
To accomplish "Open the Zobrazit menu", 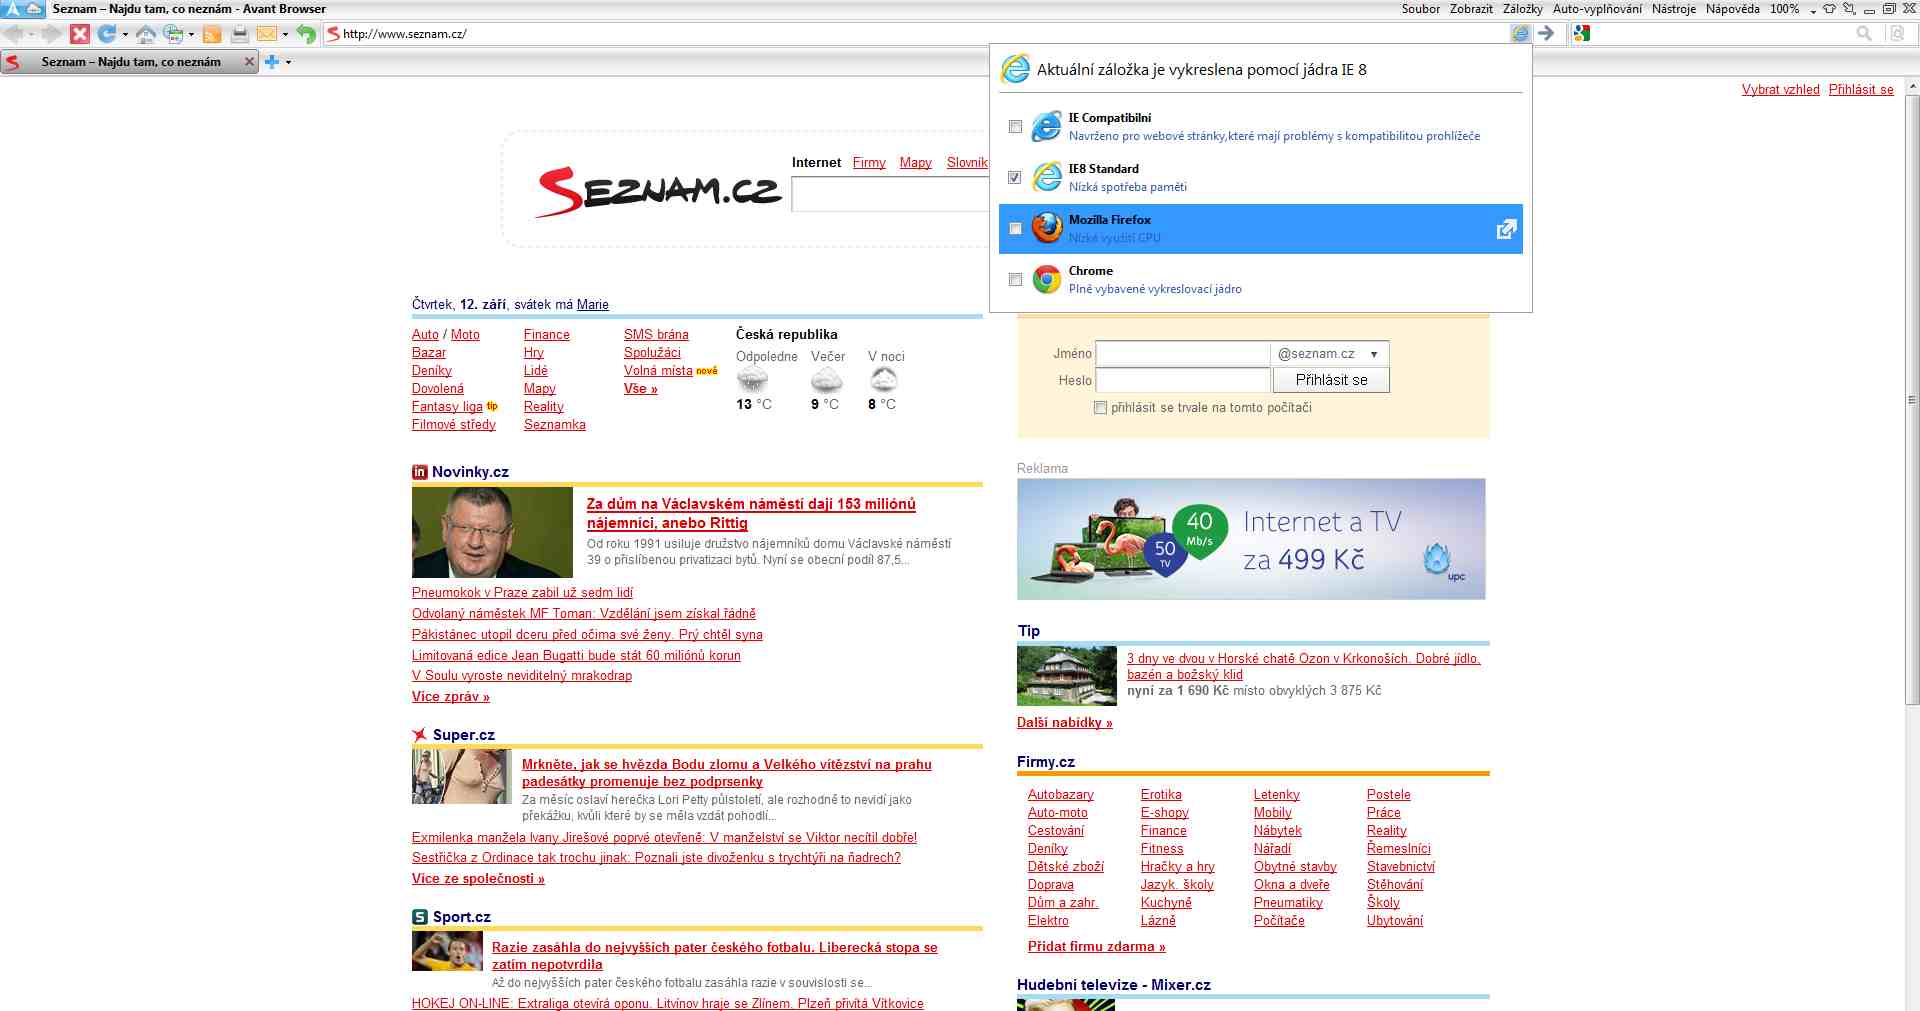I will (x=1471, y=9).
